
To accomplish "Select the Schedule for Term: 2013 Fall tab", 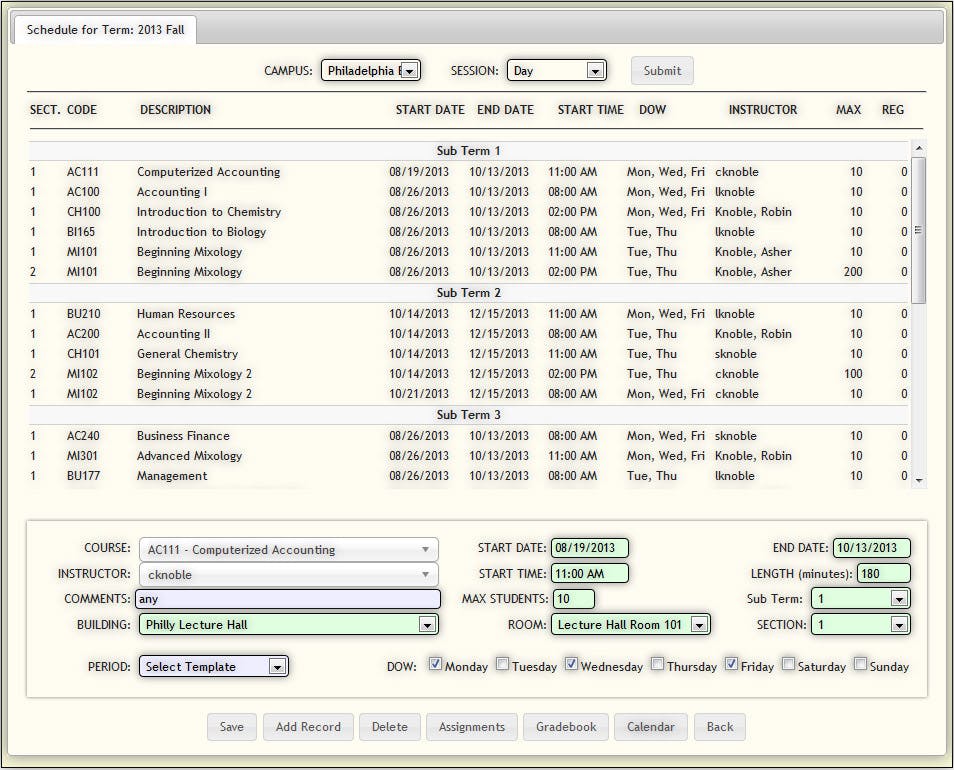I will point(105,30).
